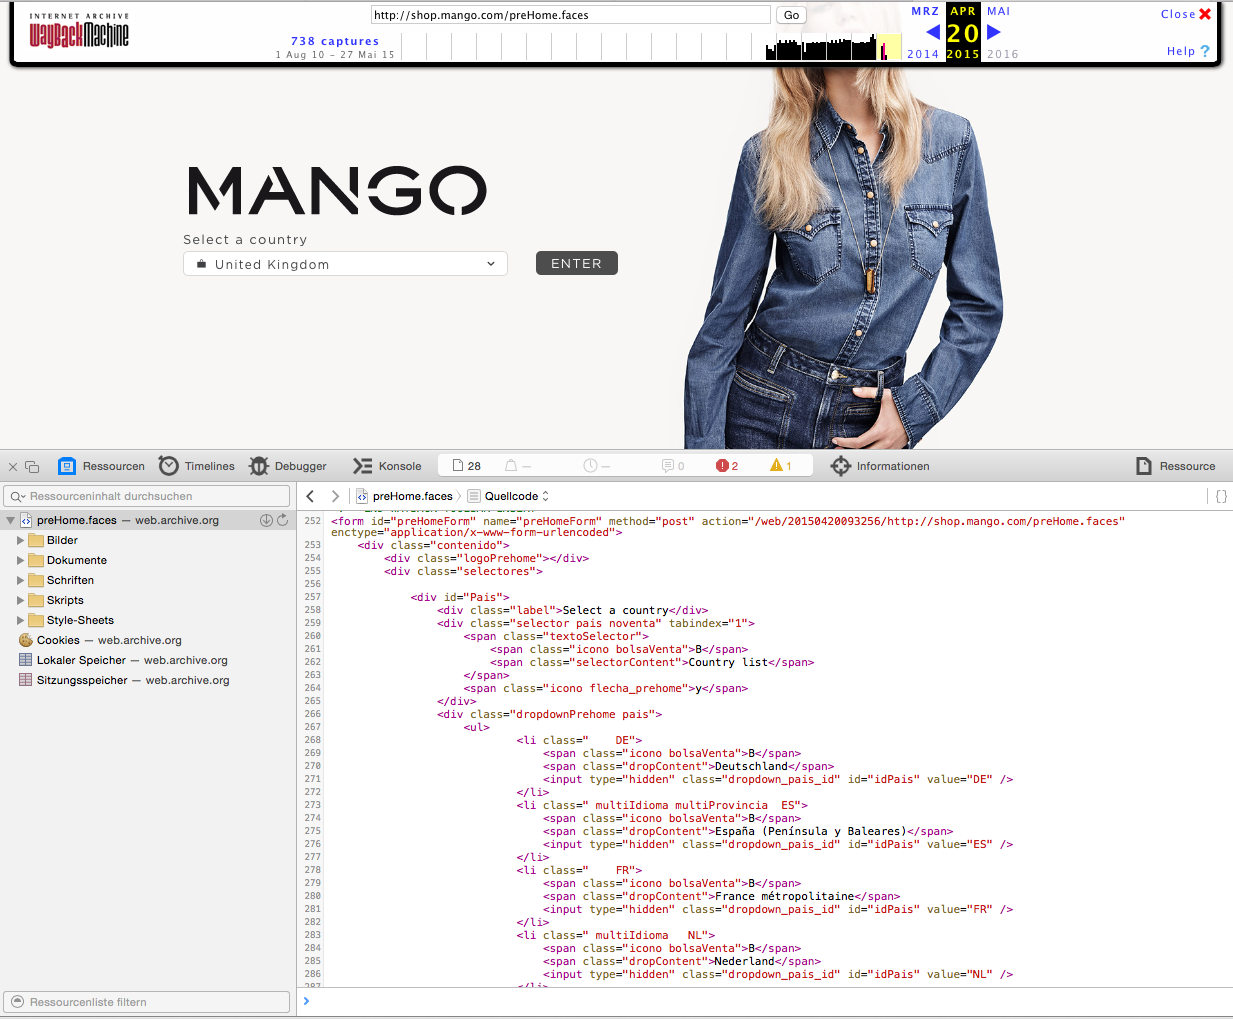1233x1019 pixels.
Task: Select Cookies in the resource sidebar
Action: [x=58, y=640]
